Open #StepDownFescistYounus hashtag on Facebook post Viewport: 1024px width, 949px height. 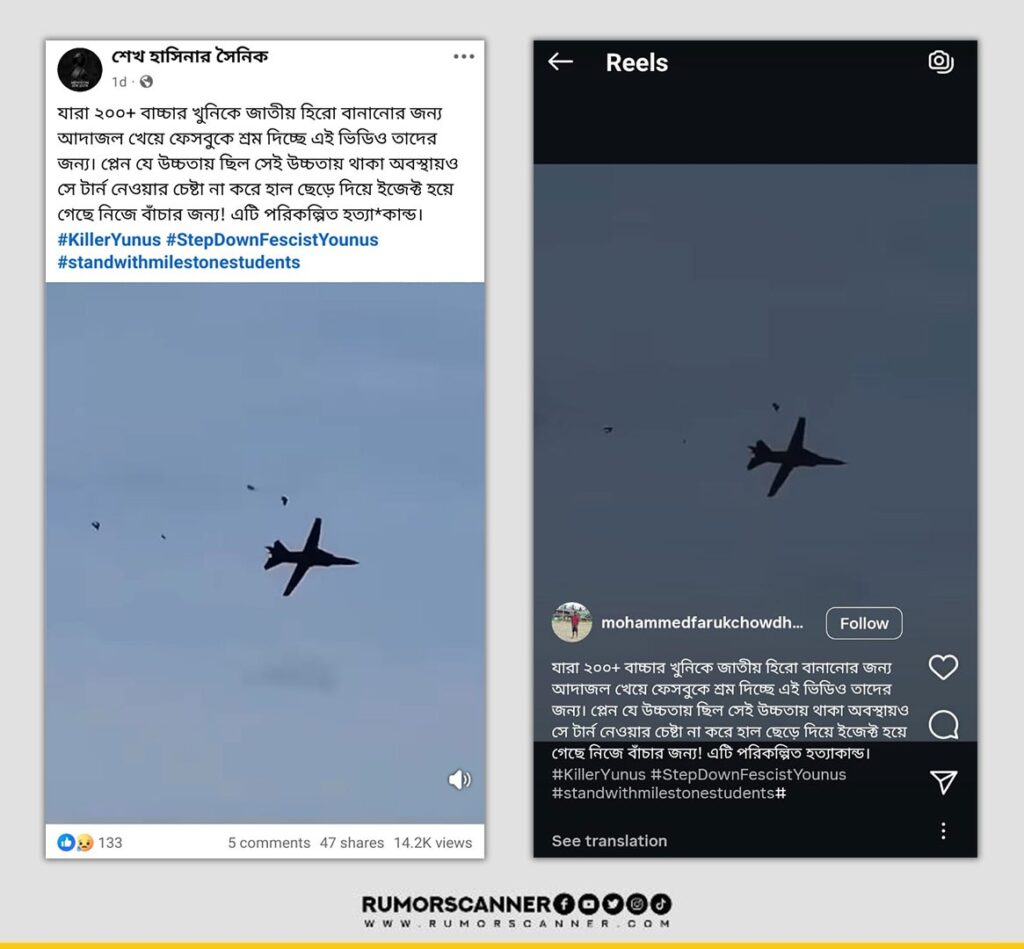pyautogui.click(x=272, y=240)
